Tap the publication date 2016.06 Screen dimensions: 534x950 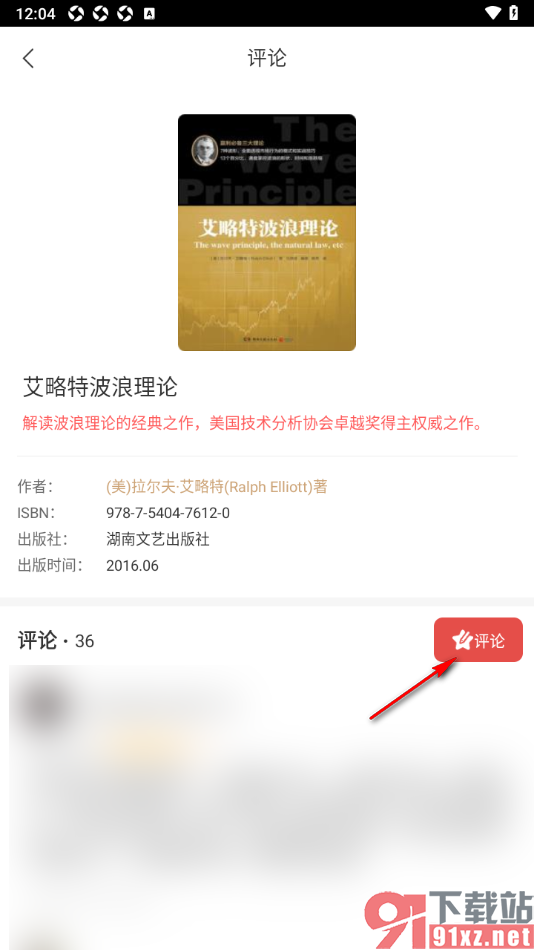pyautogui.click(x=132, y=566)
